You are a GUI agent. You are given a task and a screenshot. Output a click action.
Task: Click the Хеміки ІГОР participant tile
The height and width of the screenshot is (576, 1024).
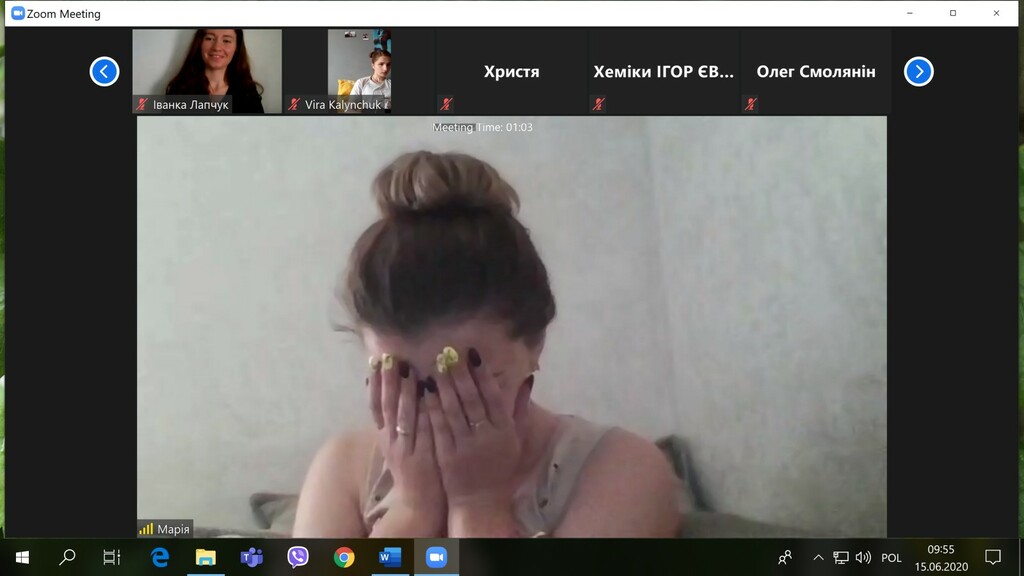[663, 71]
